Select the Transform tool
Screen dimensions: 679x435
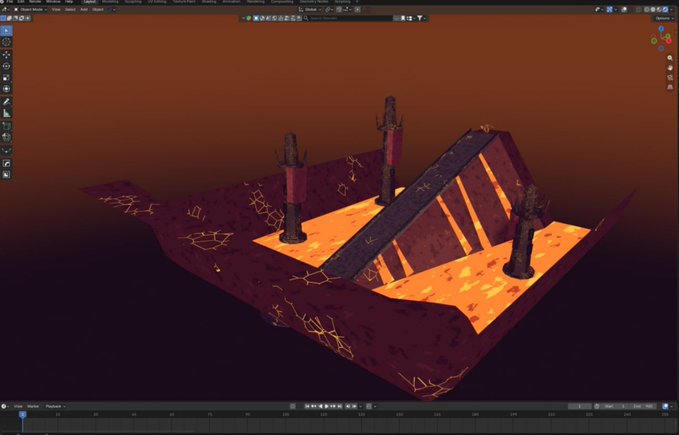(x=6, y=89)
